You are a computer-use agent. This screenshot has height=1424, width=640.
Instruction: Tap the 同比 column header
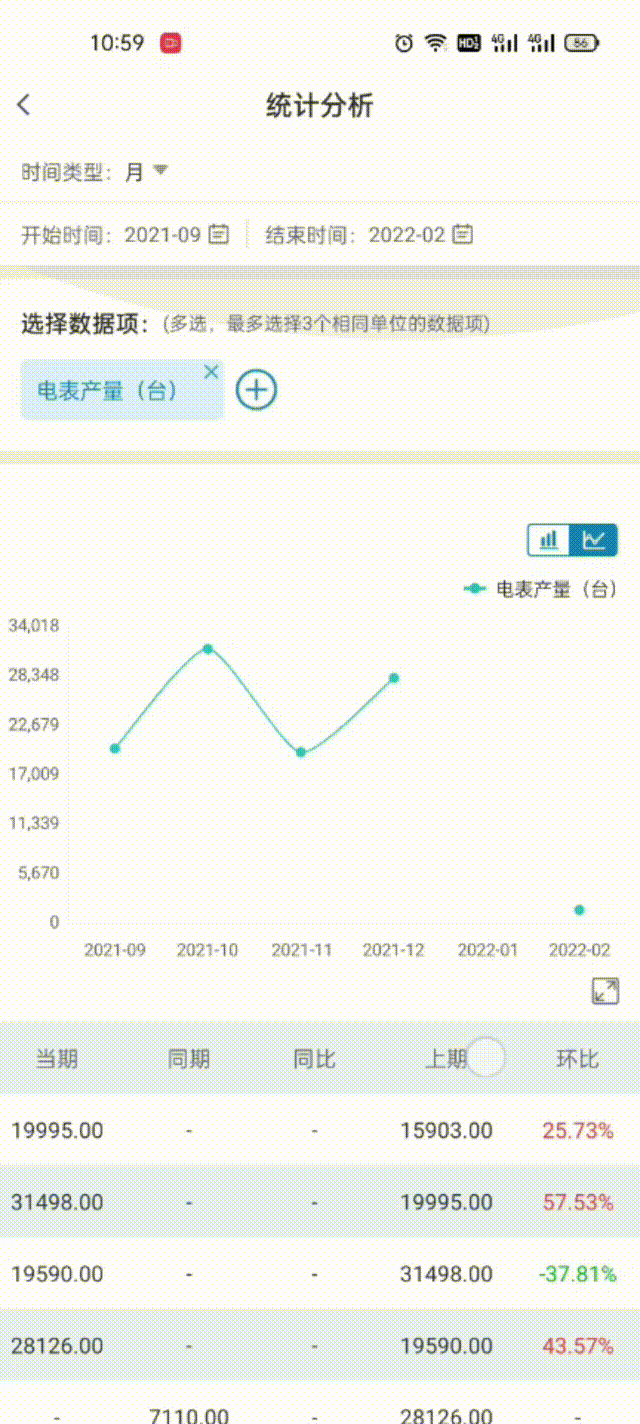[x=314, y=1059]
